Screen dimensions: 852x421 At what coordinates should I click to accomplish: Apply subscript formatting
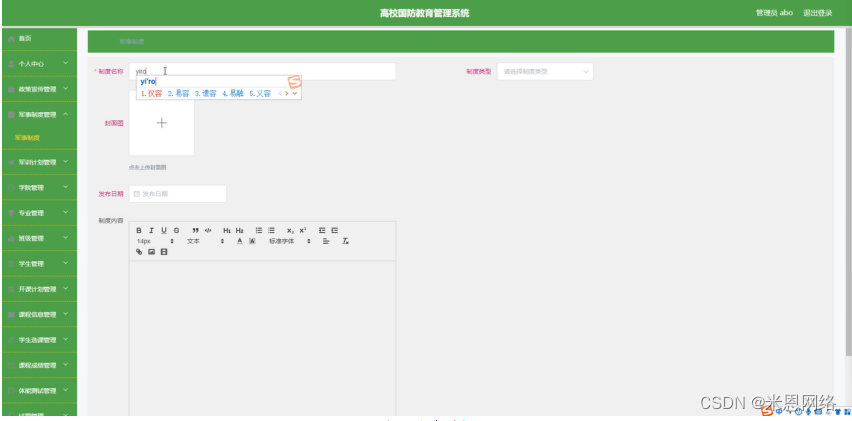pyautogui.click(x=290, y=230)
